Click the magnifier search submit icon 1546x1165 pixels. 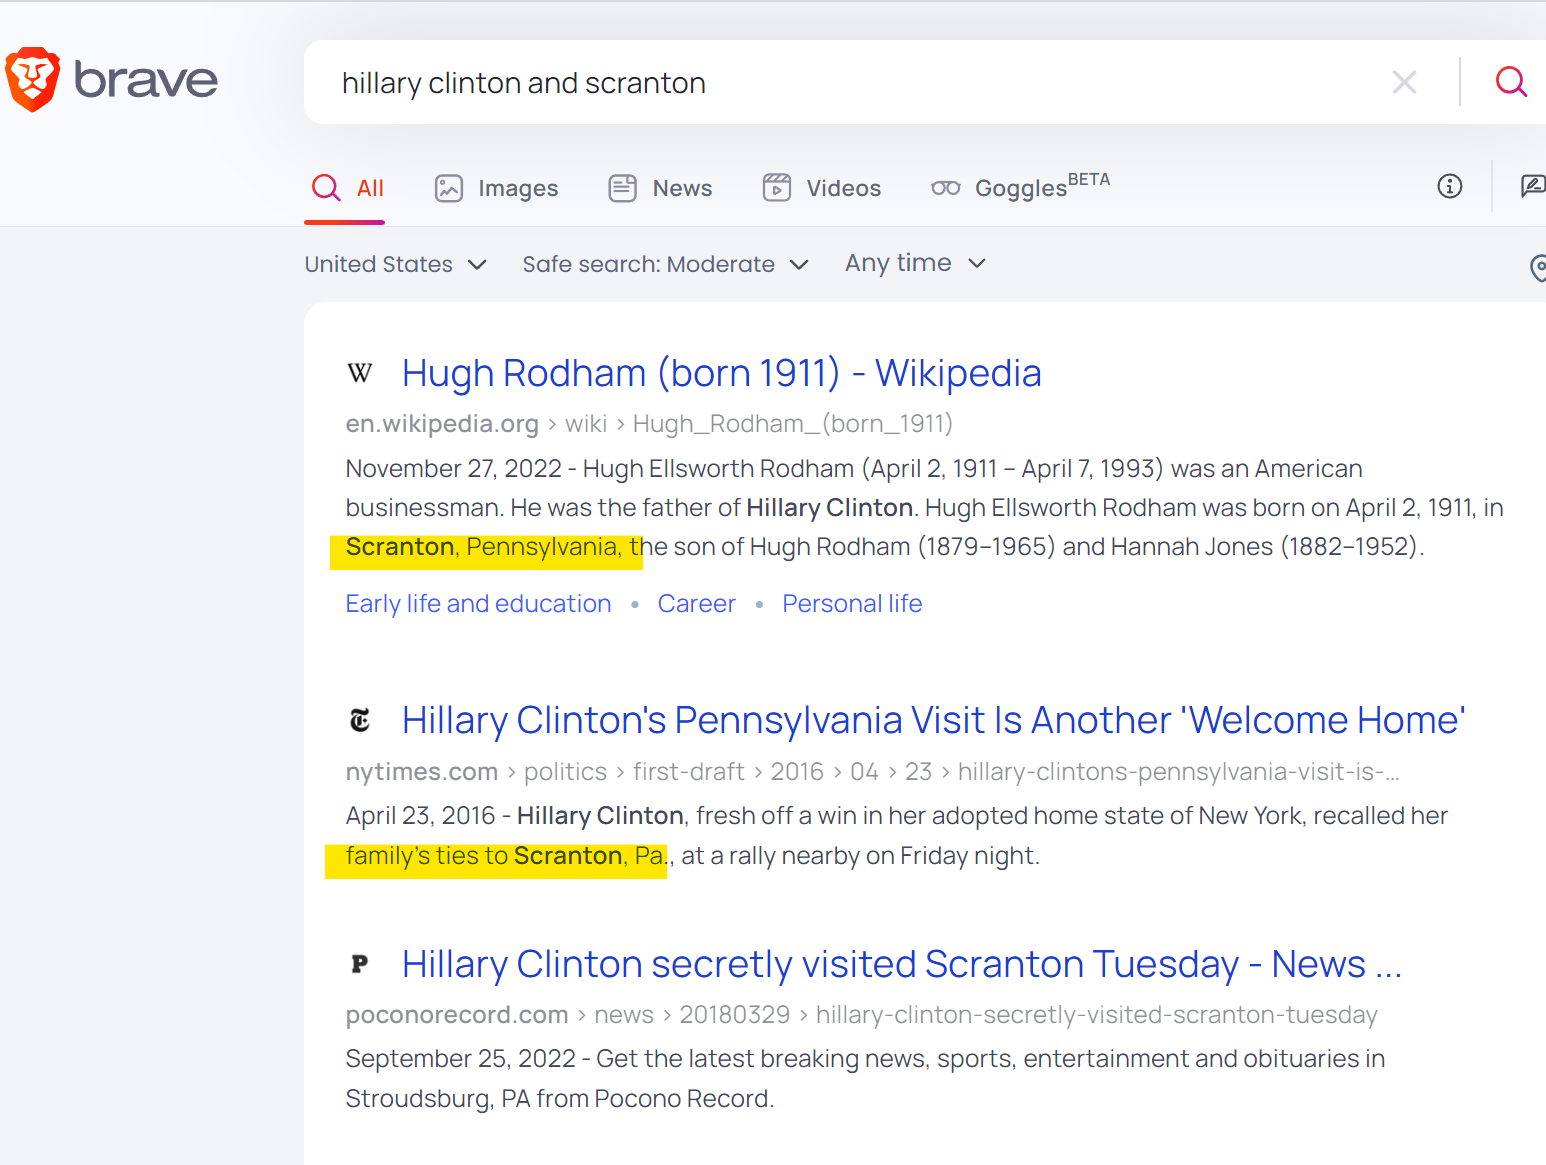coord(1511,82)
